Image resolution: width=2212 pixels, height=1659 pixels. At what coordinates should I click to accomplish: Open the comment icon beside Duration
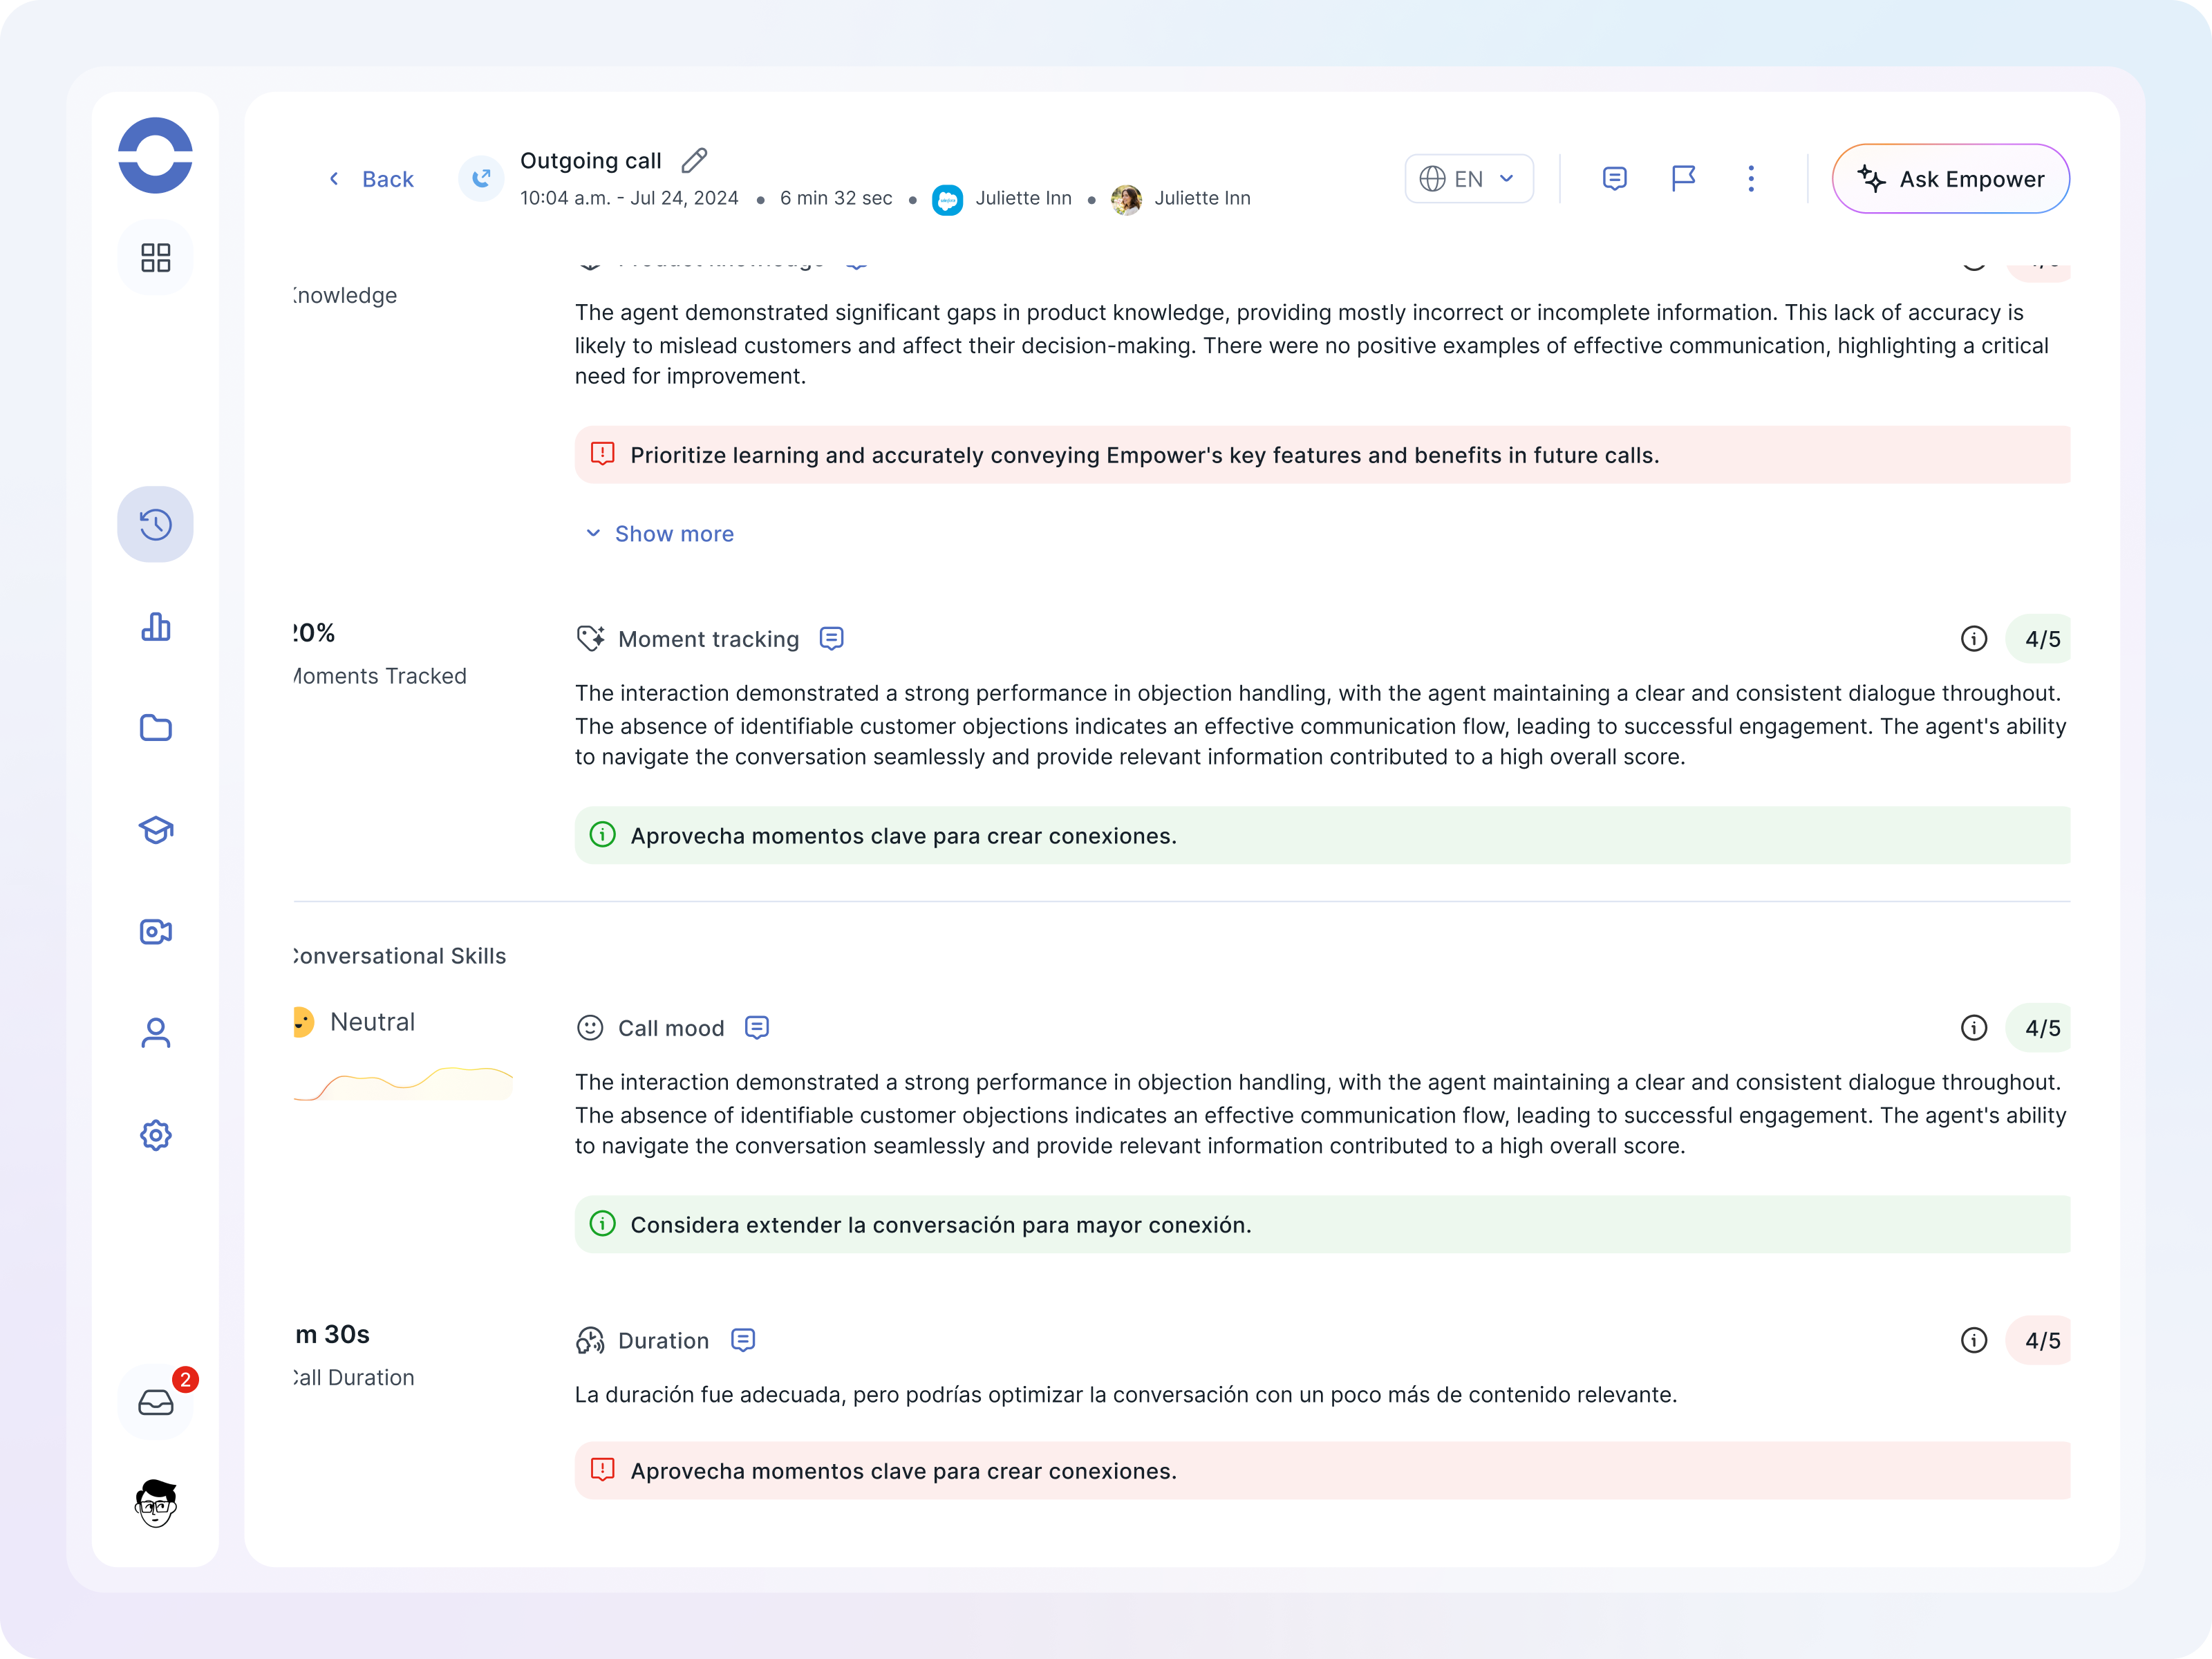[742, 1340]
